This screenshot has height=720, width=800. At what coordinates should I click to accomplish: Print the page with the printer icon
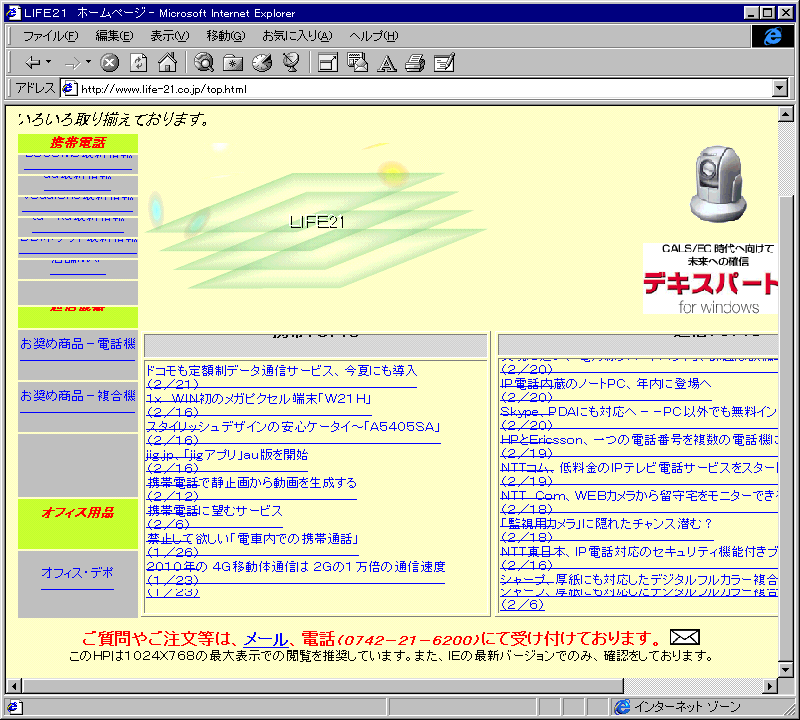[x=415, y=63]
